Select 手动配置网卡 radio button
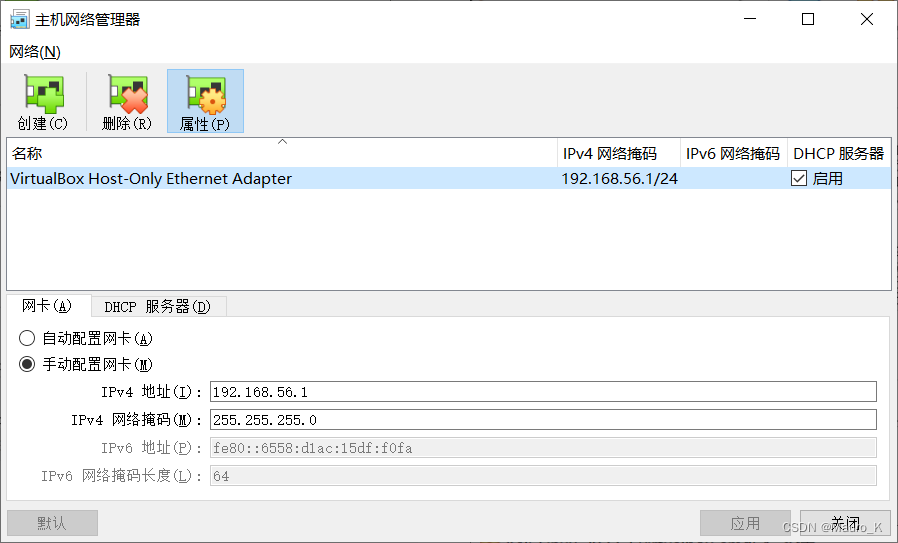Viewport: 898px width, 543px height. pos(27,364)
